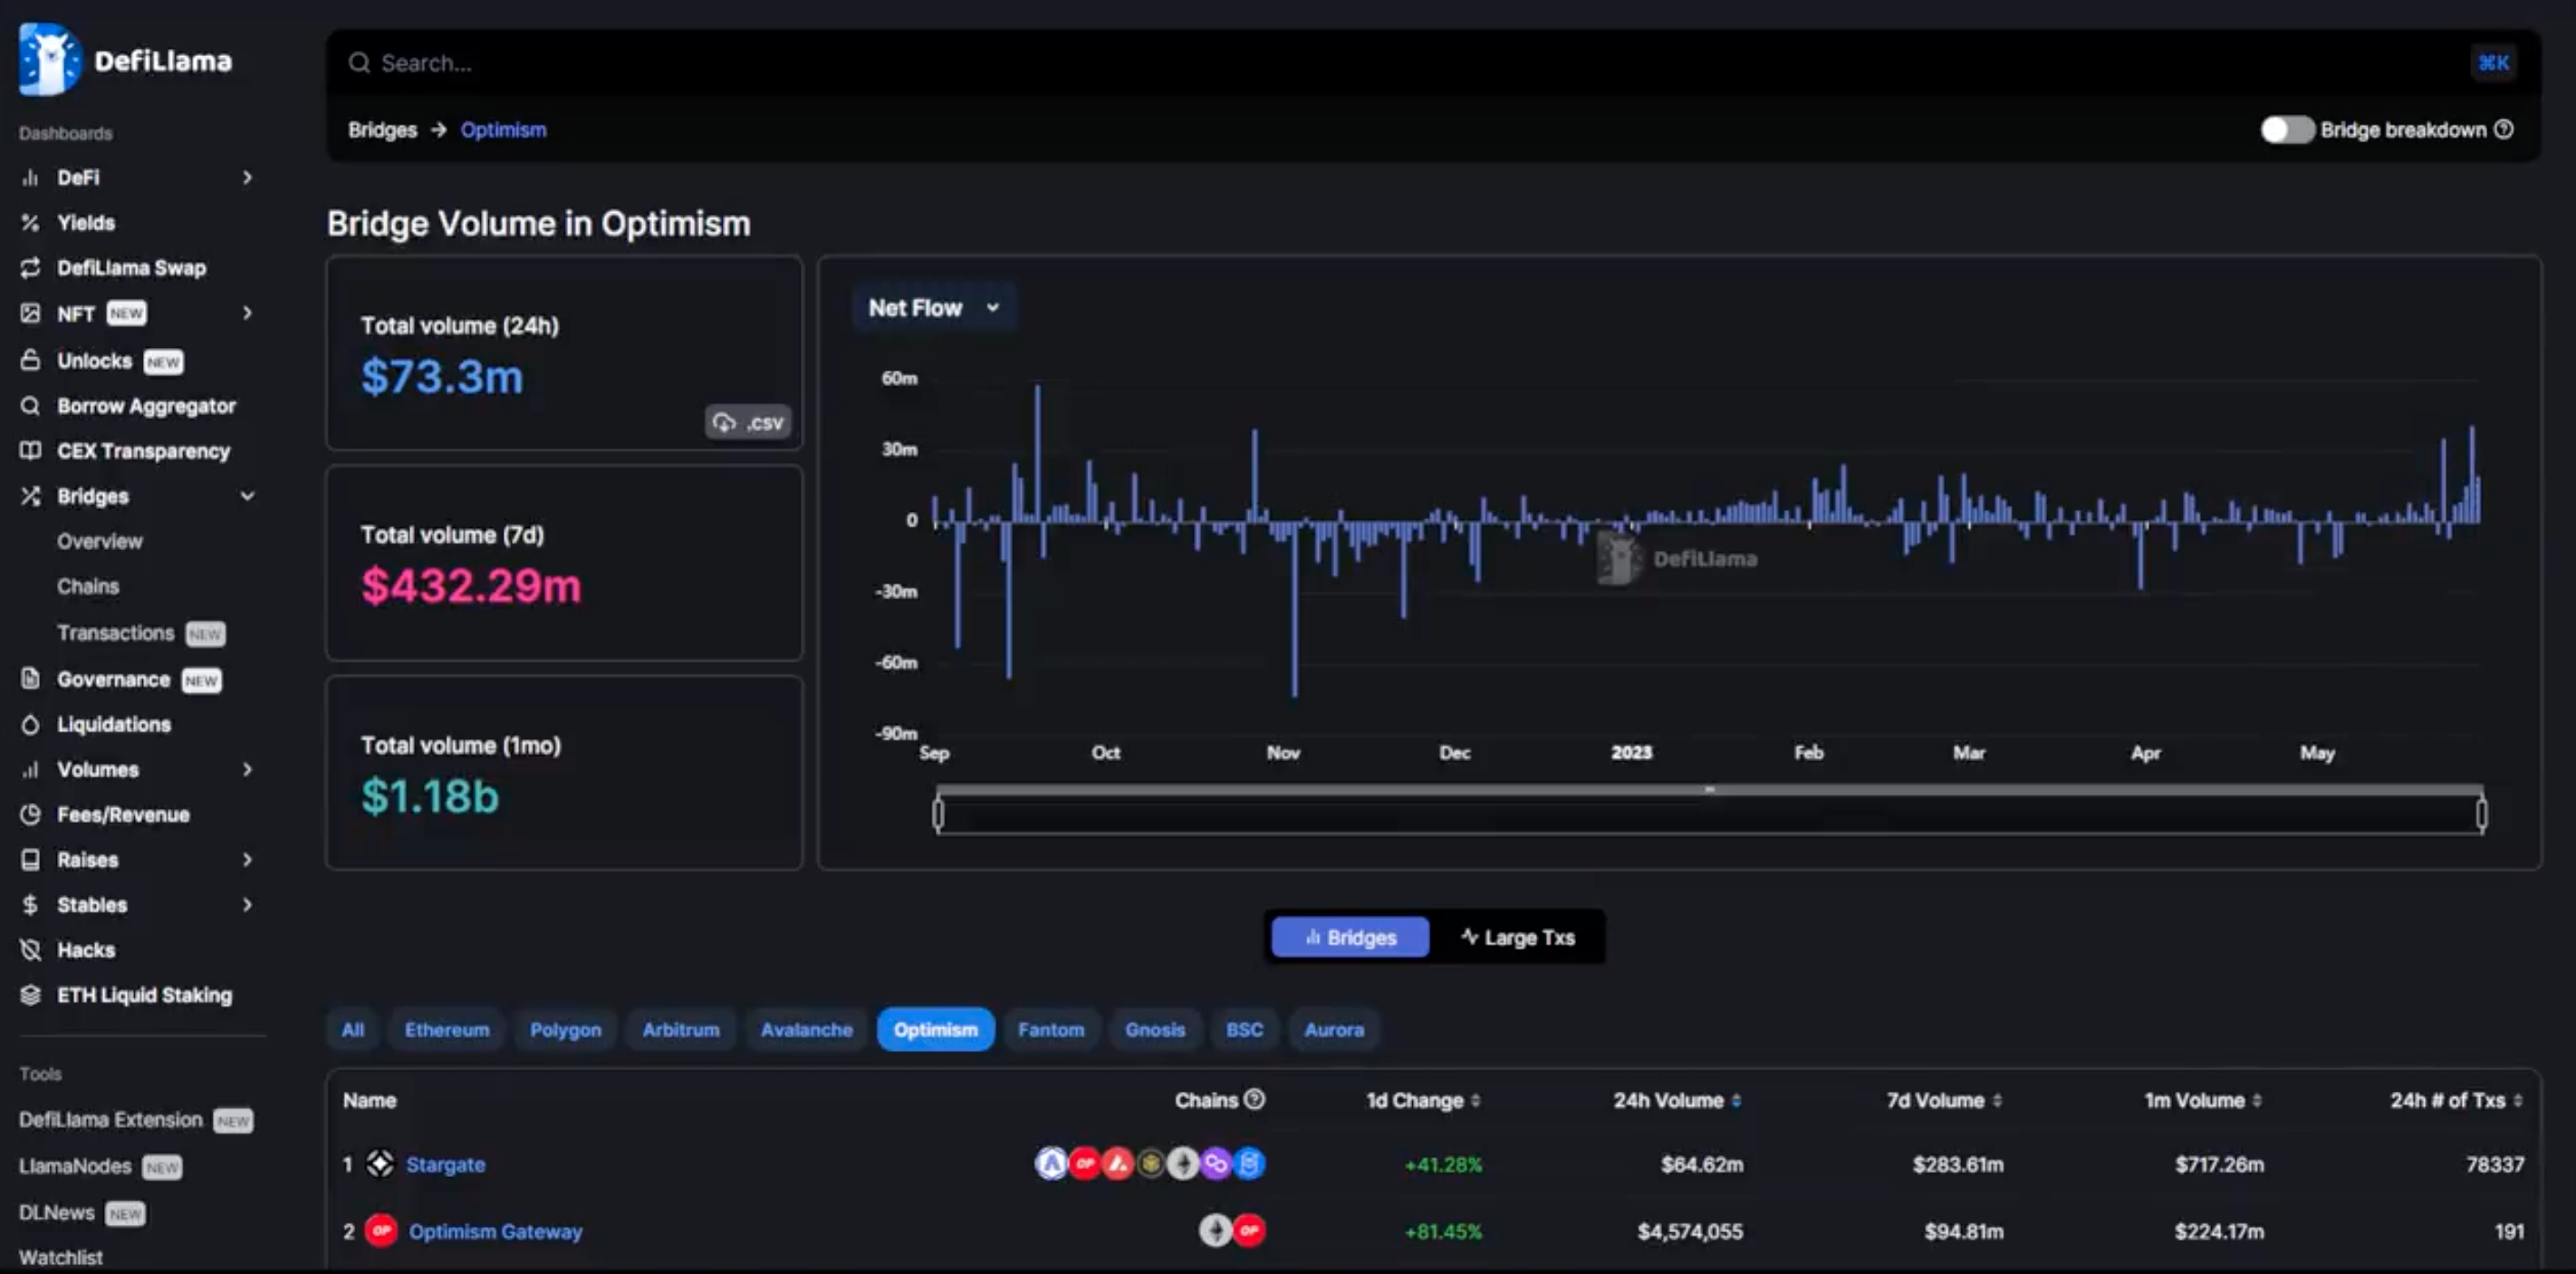Select the Arbitrum chain filter

point(680,1029)
